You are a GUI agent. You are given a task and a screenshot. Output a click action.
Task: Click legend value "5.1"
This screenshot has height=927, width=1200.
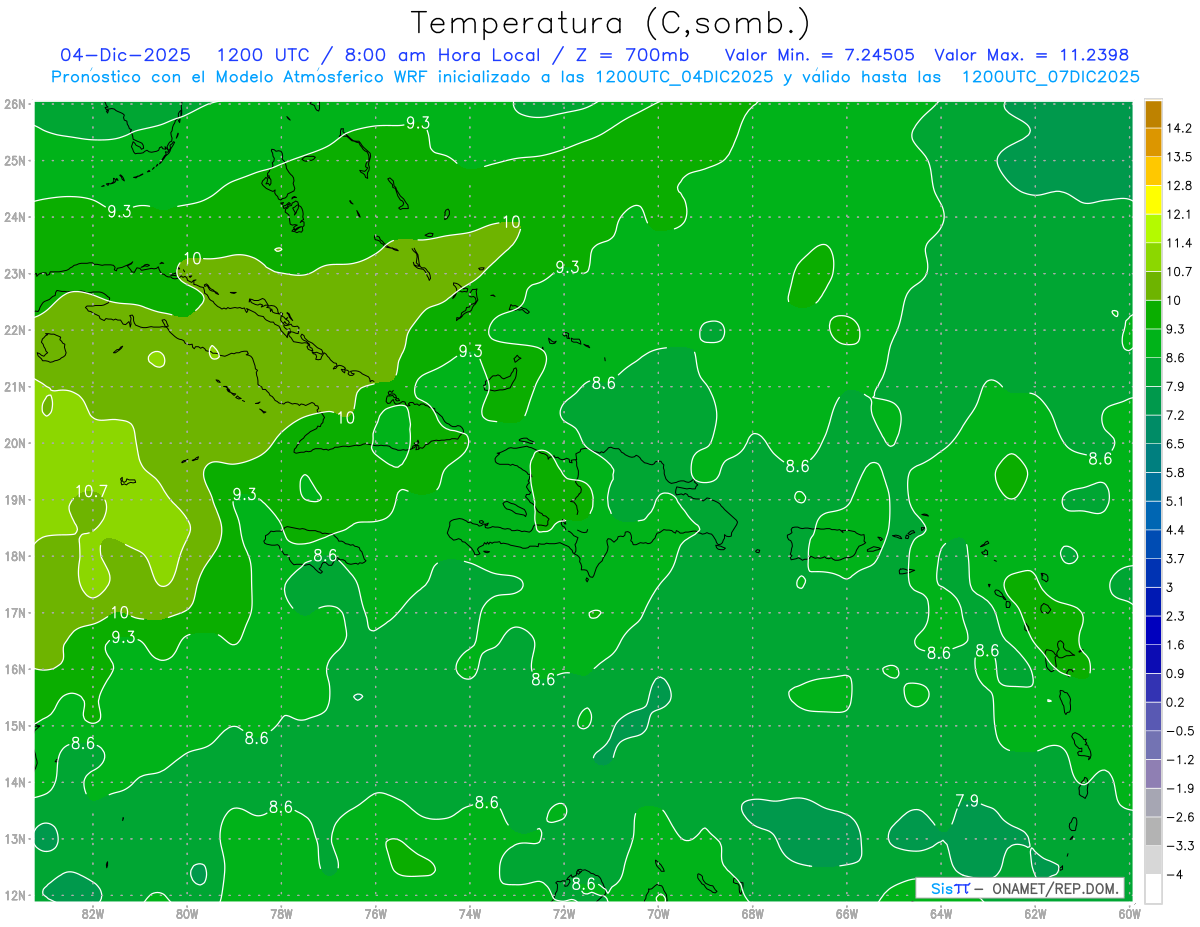pos(1176,501)
